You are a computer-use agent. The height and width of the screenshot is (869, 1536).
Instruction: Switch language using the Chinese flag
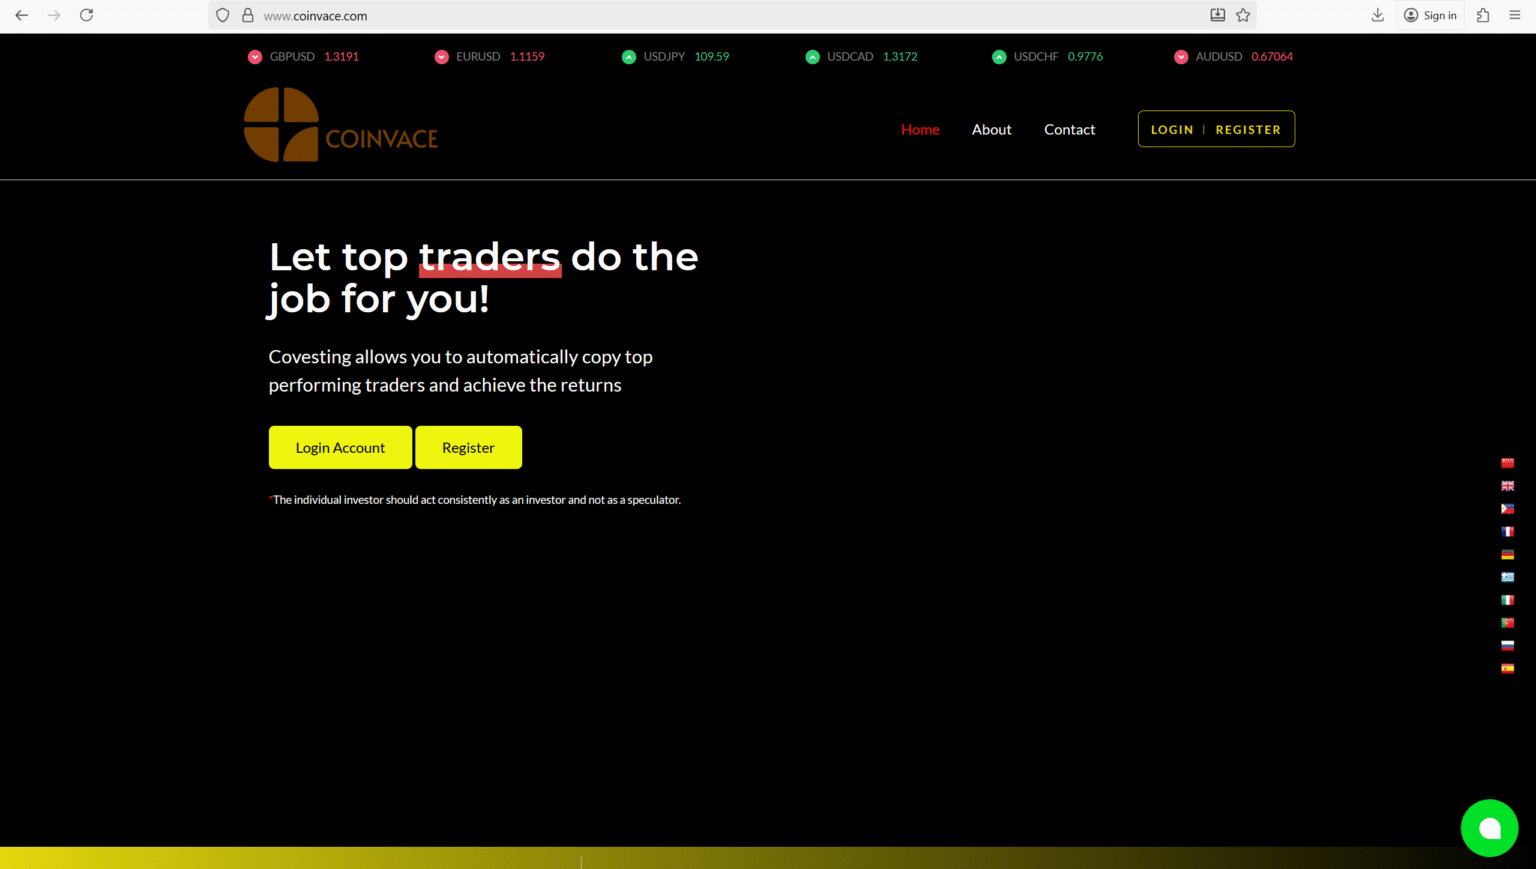point(1507,463)
